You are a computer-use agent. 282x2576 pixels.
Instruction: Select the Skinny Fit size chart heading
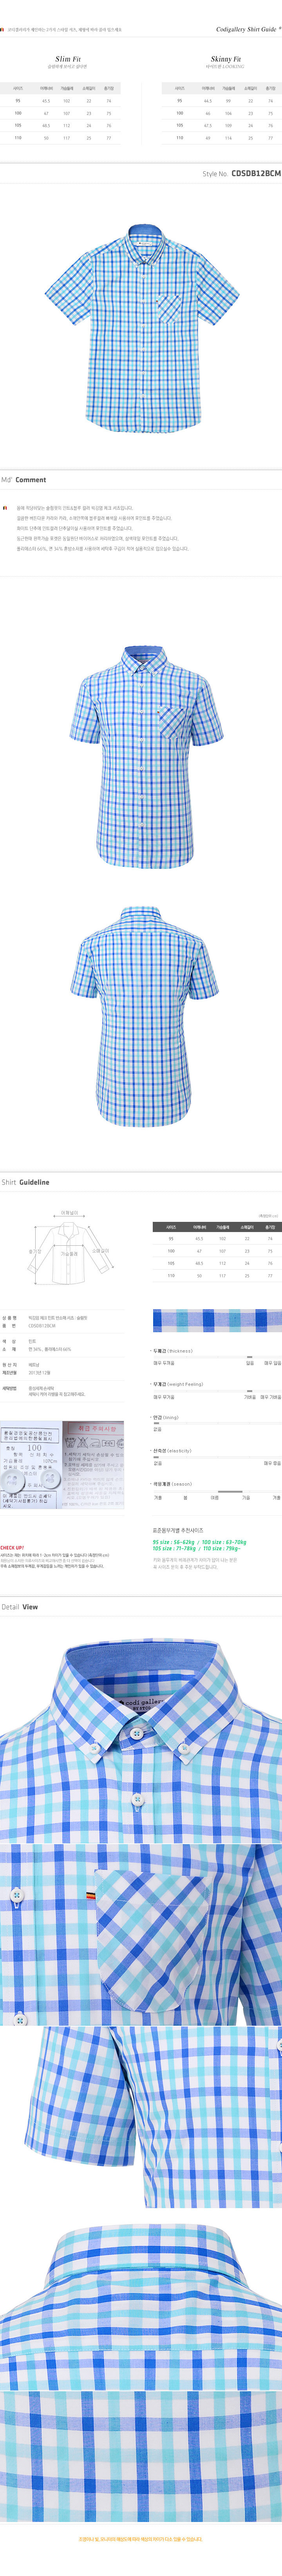[x=226, y=59]
